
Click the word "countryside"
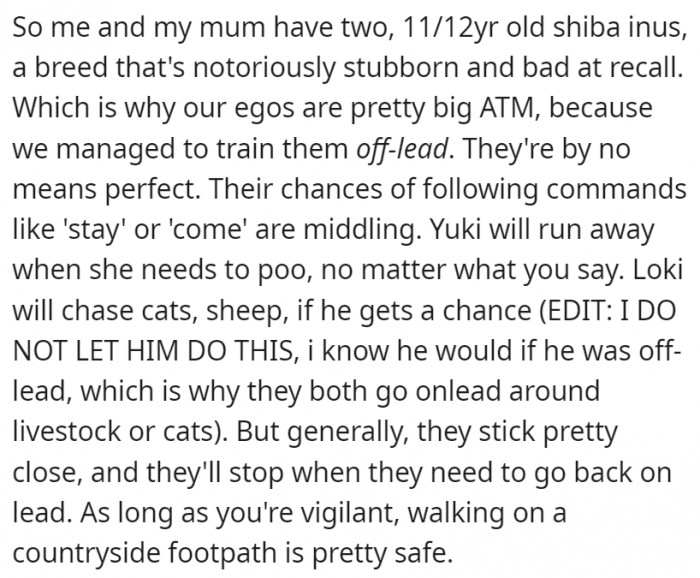click(x=87, y=553)
